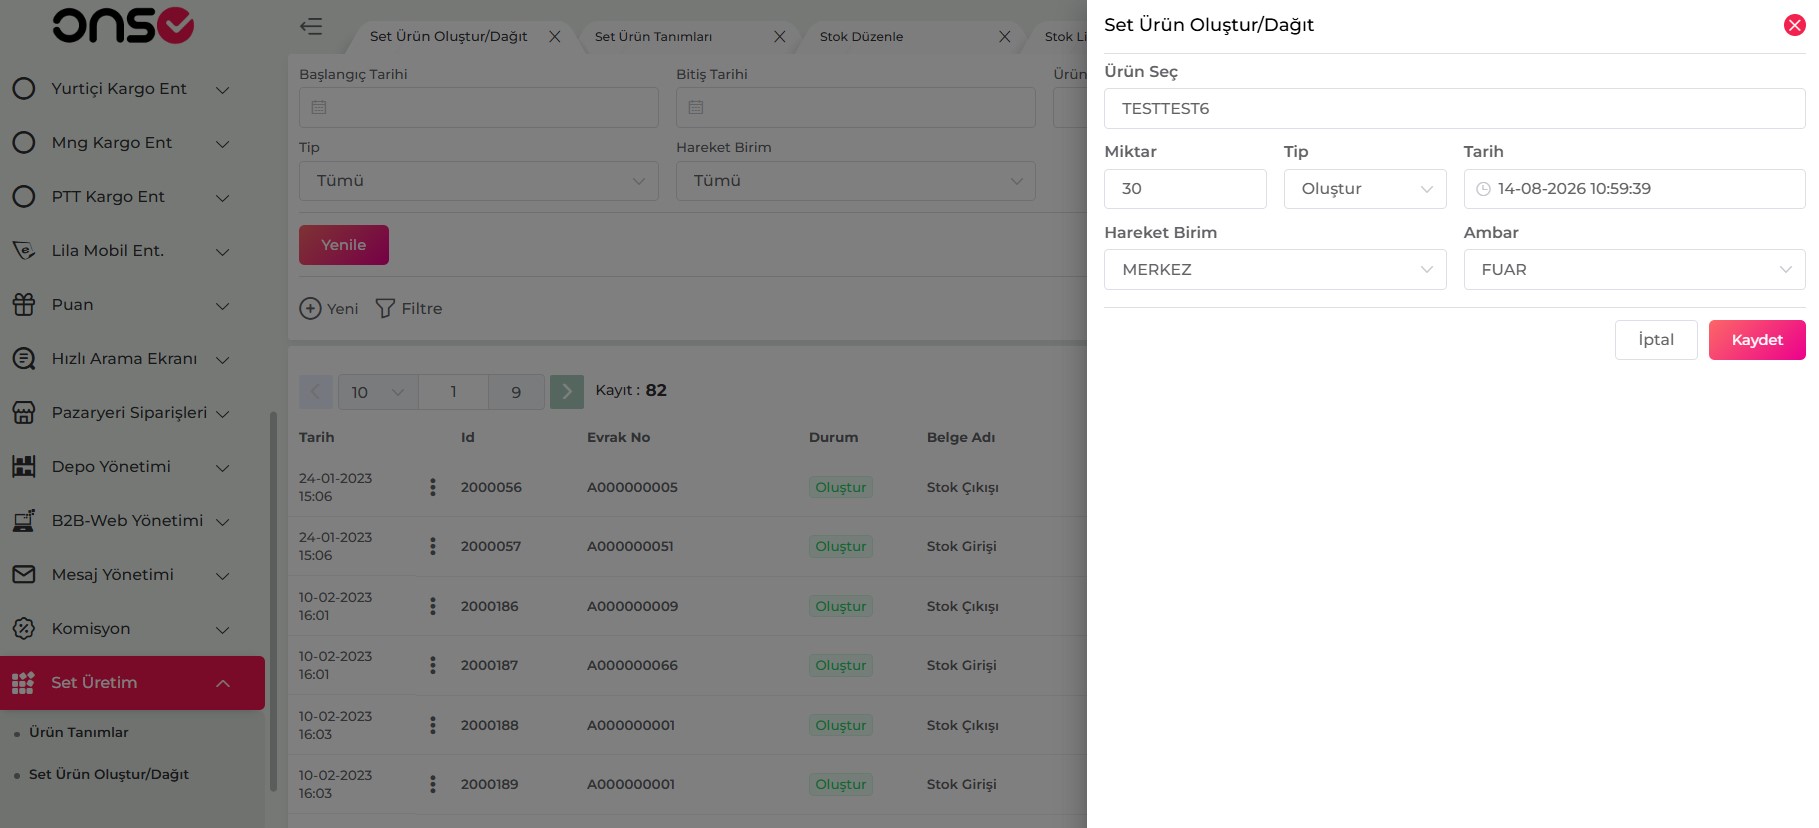Click Evrak No A000000051

630,546
